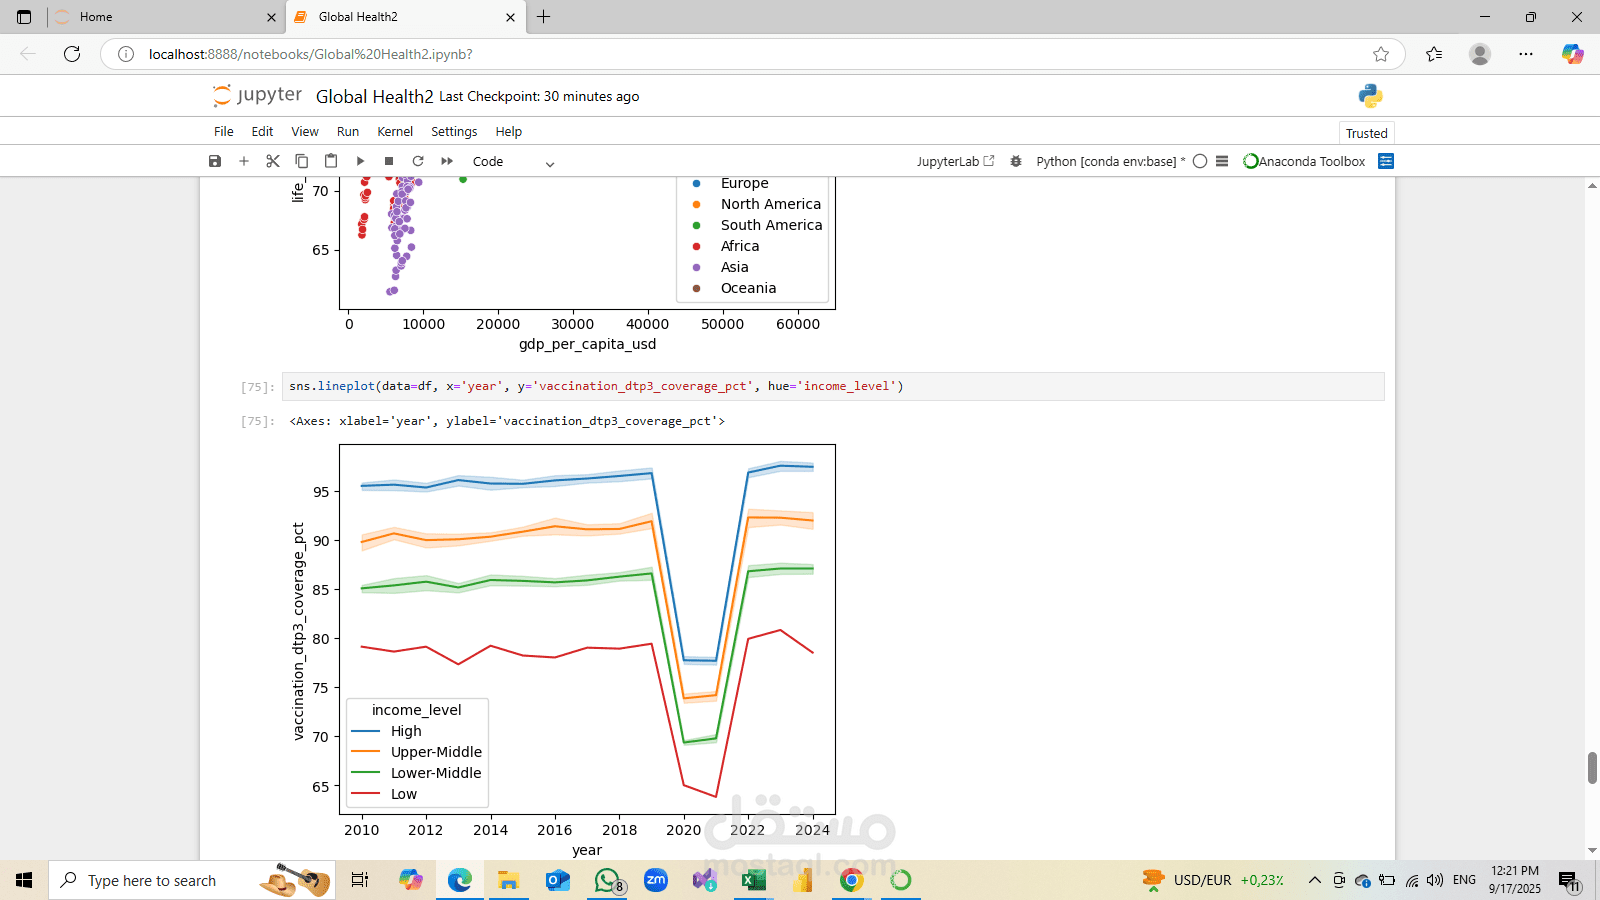Viewport: 1600px width, 900px height.
Task: Switch kernel via Python [conda env:base]
Action: tap(1110, 161)
